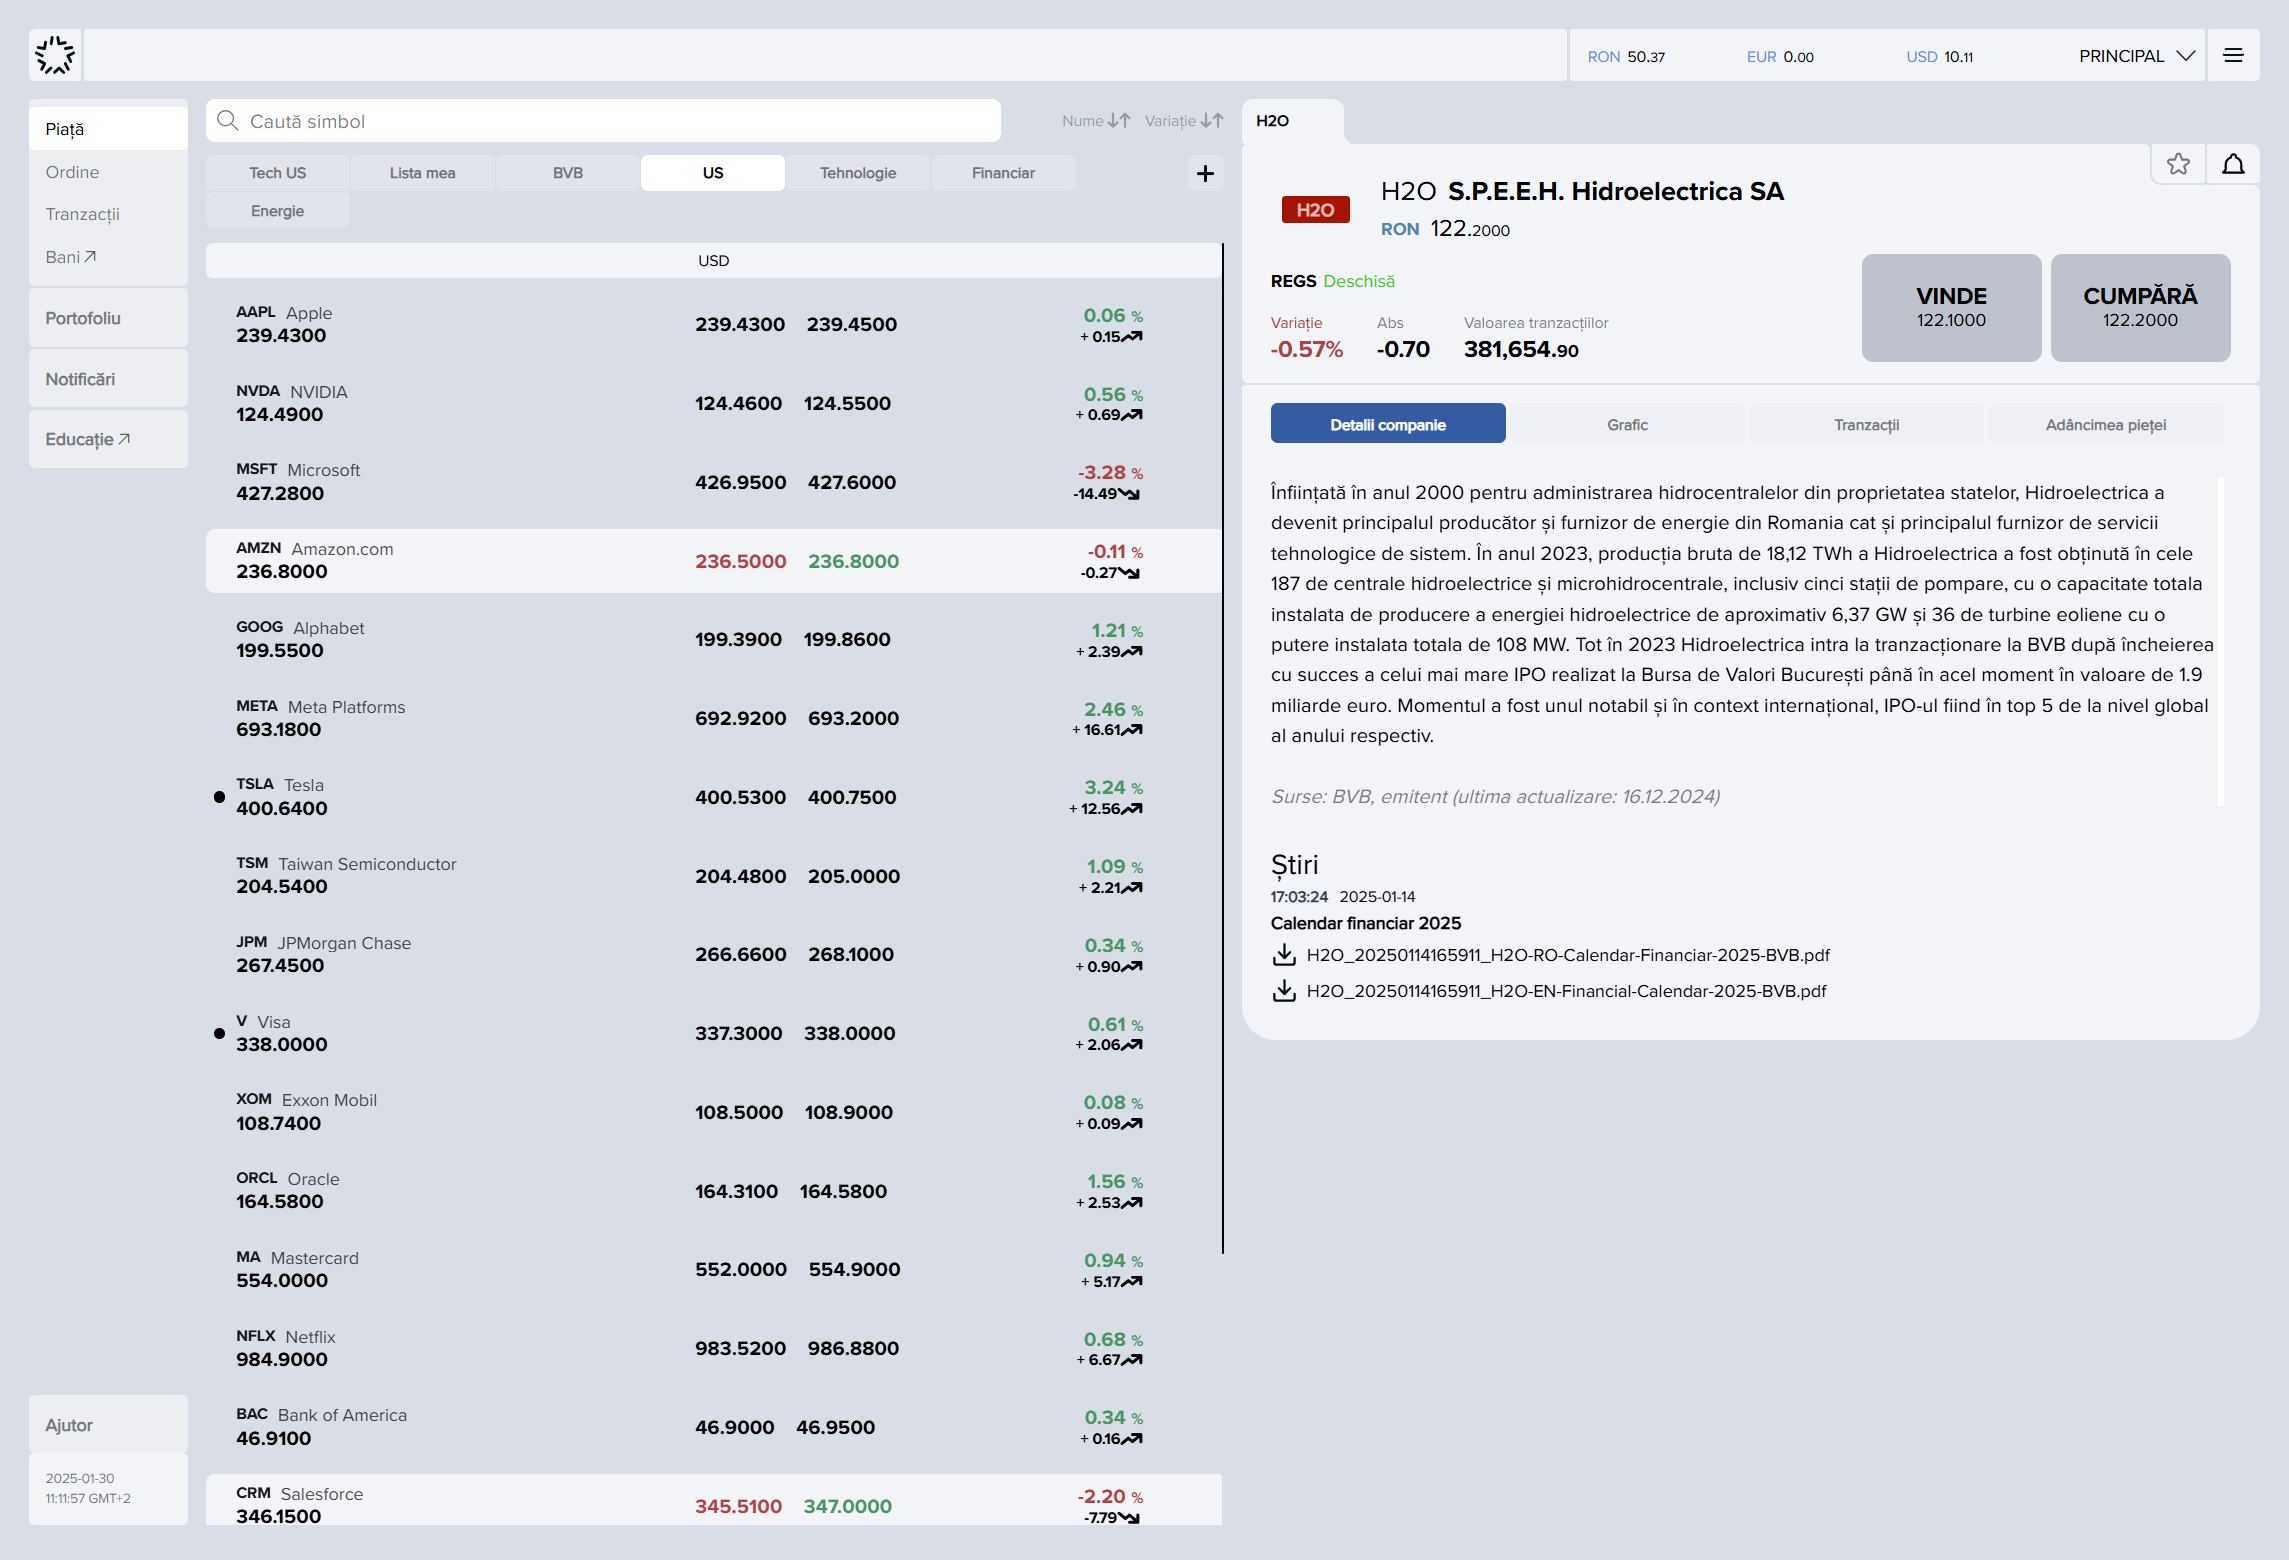Click the app logo icon
The image size is (2289, 1560).
coord(55,55)
